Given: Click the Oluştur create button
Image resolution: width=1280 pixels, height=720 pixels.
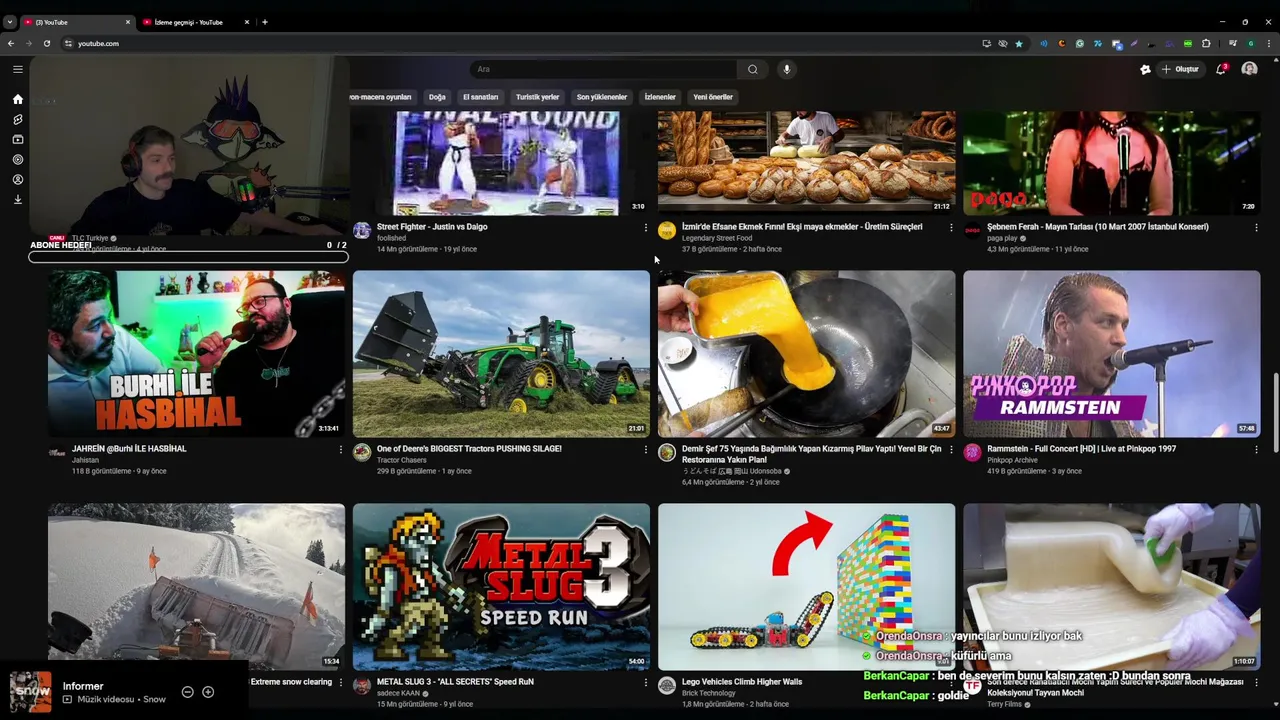Looking at the screenshot, I should point(1180,69).
